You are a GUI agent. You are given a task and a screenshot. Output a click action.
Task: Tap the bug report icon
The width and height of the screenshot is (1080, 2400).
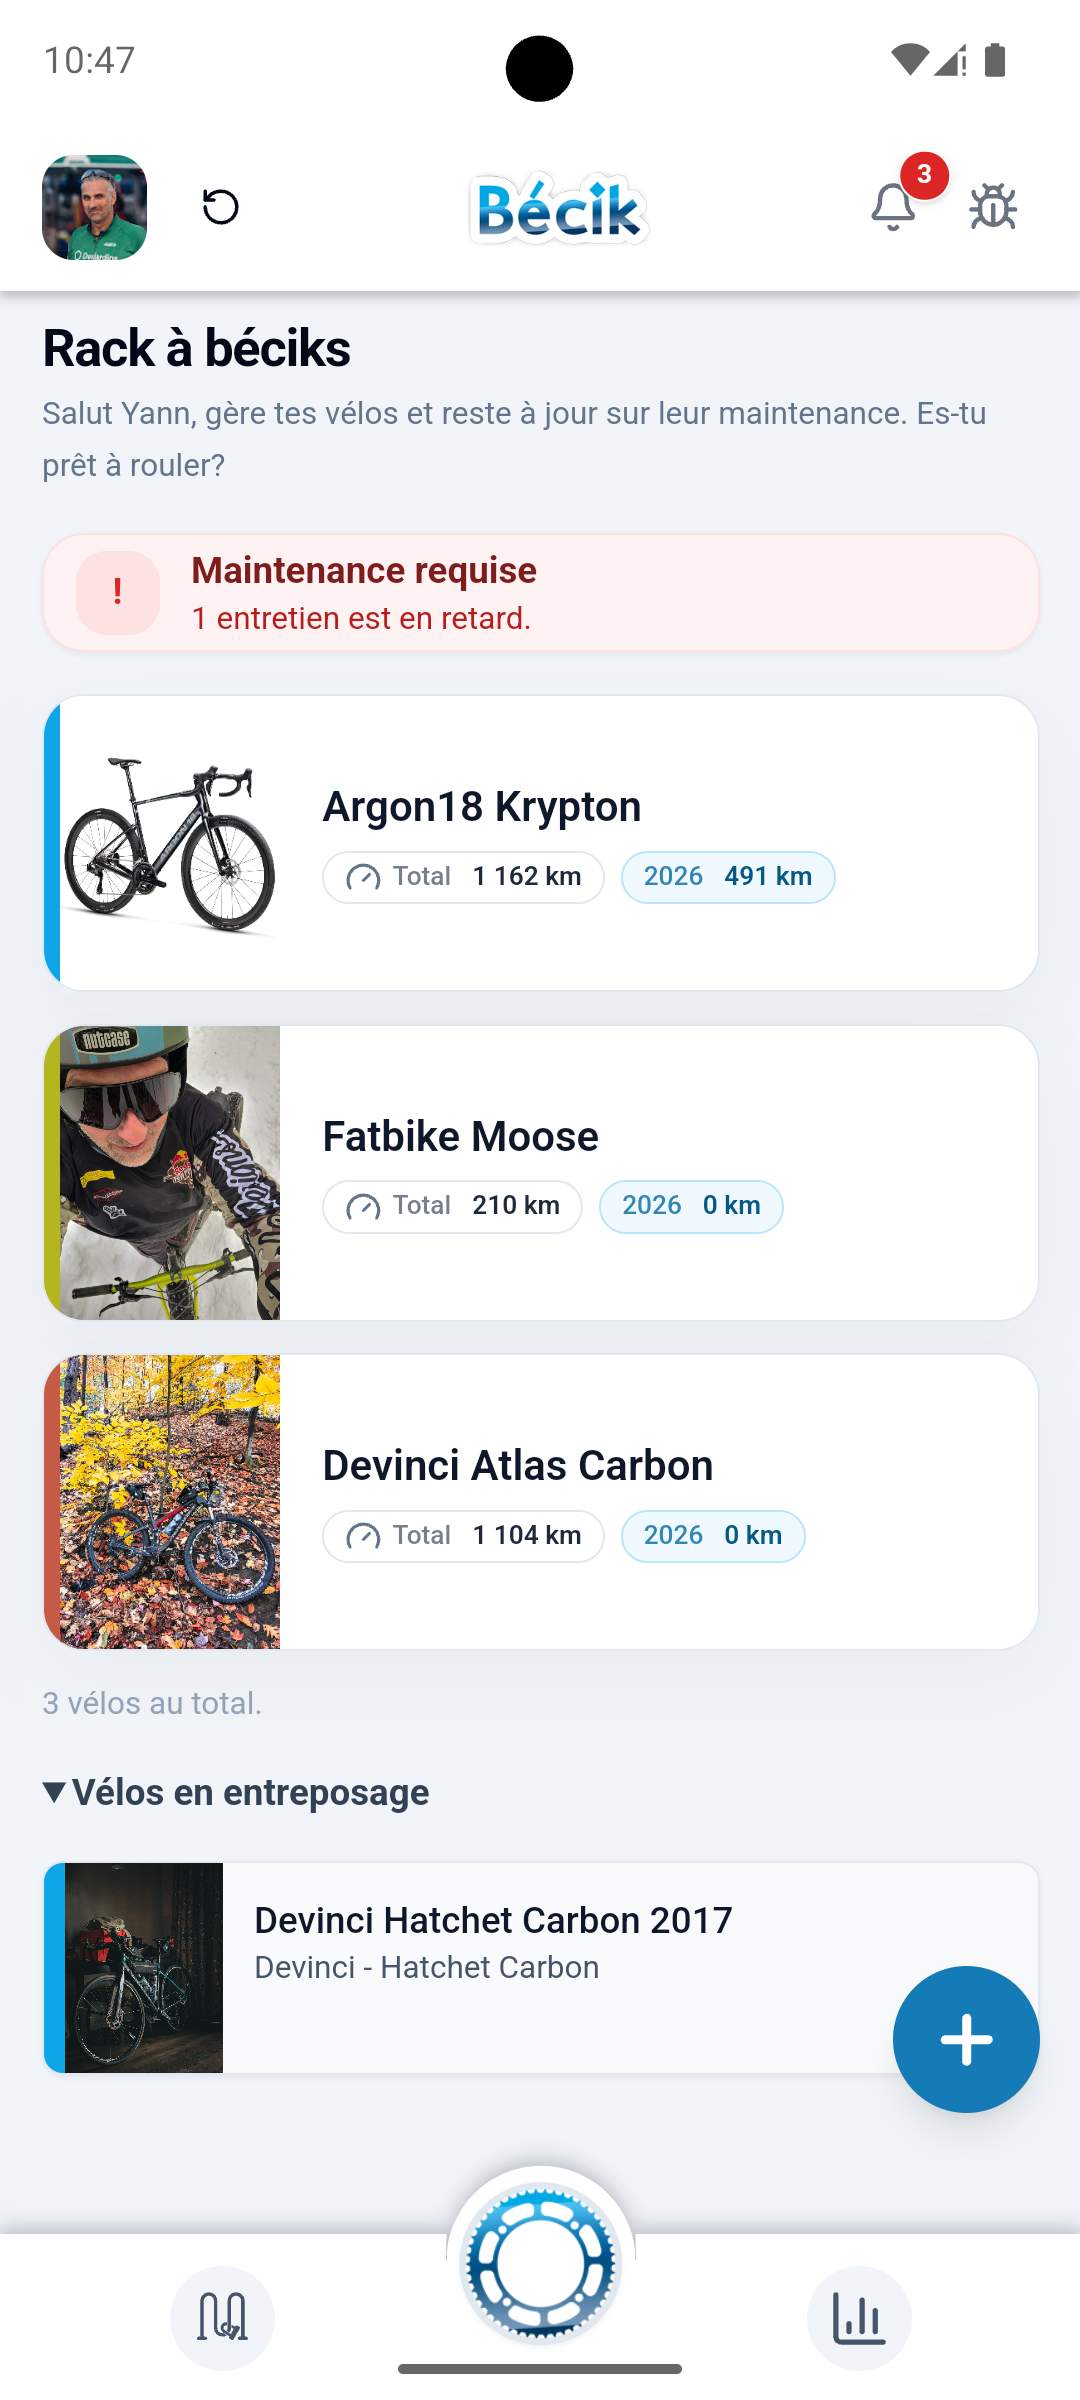point(993,207)
